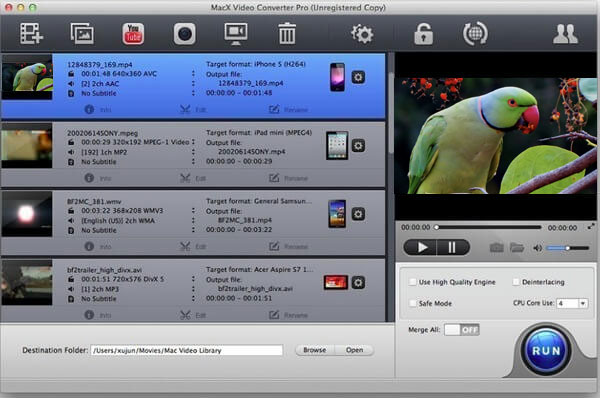Click the Open folder button
600x398 pixels.
(x=354, y=350)
